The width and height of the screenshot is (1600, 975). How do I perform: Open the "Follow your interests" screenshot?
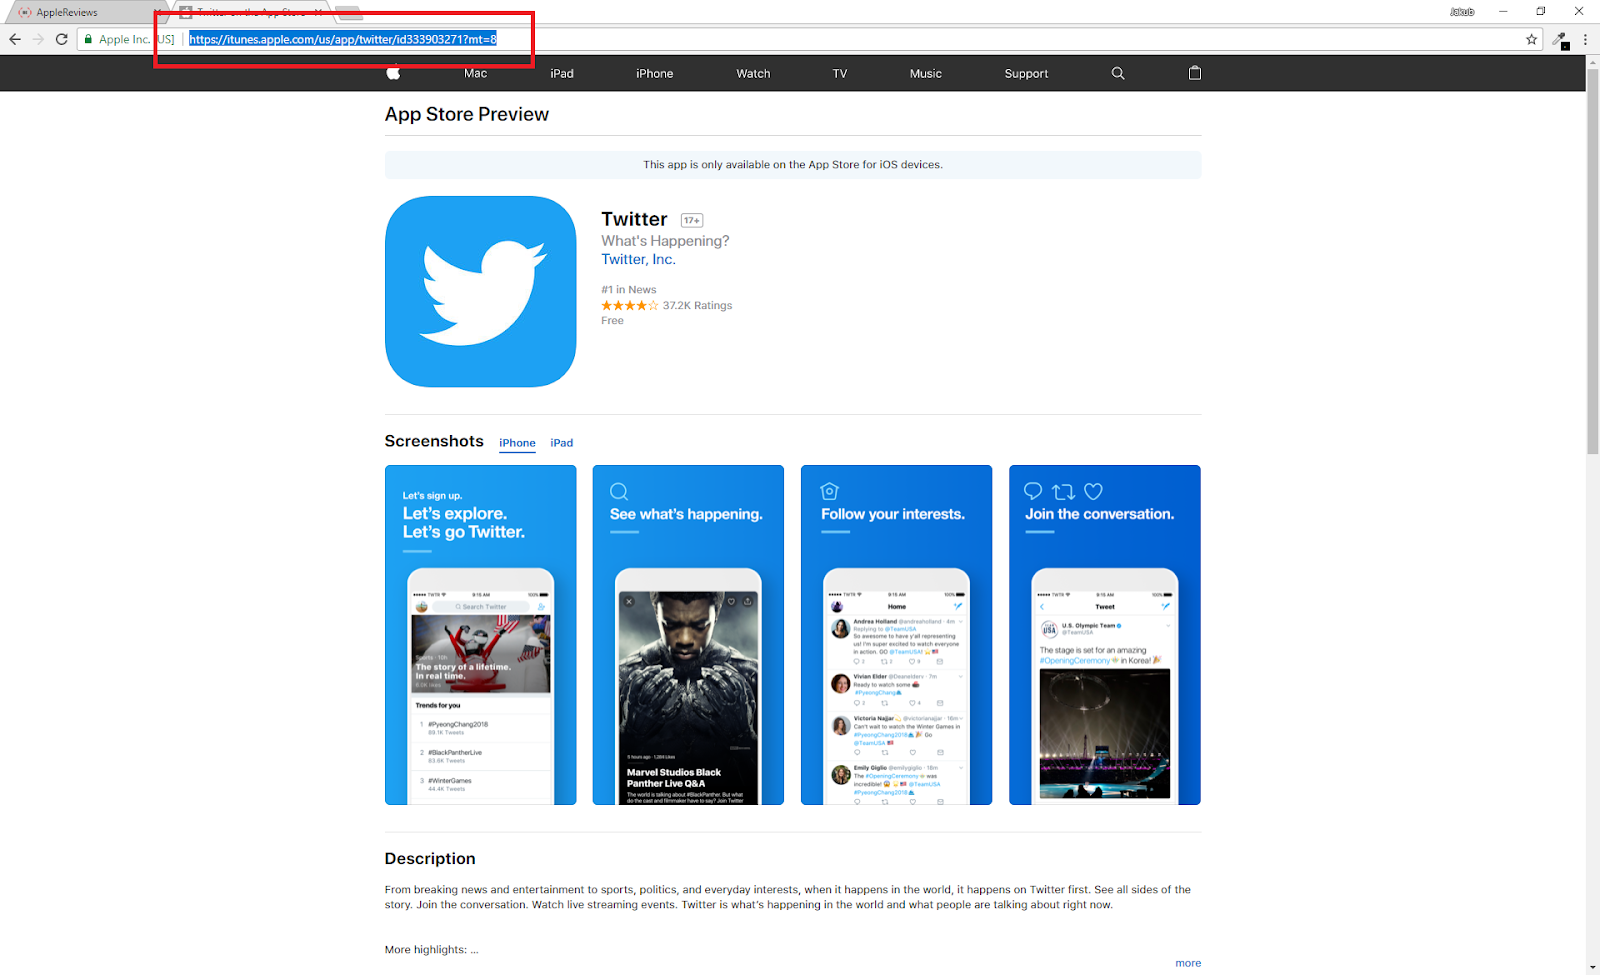(x=896, y=635)
